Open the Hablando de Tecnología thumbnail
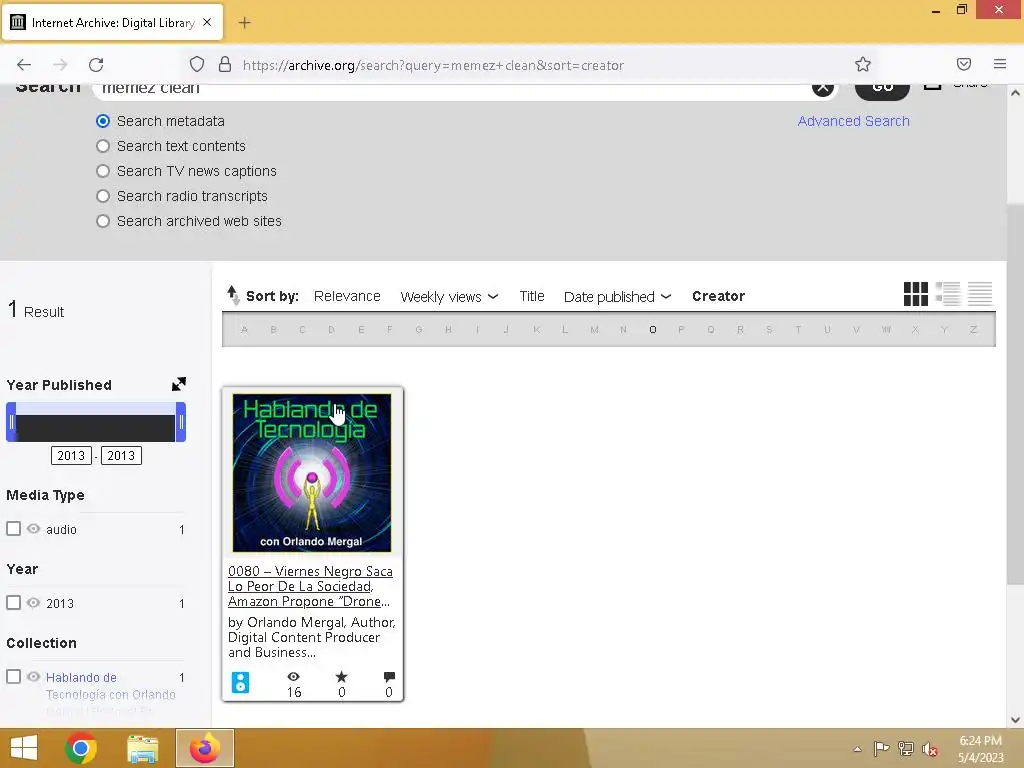 click(x=312, y=473)
